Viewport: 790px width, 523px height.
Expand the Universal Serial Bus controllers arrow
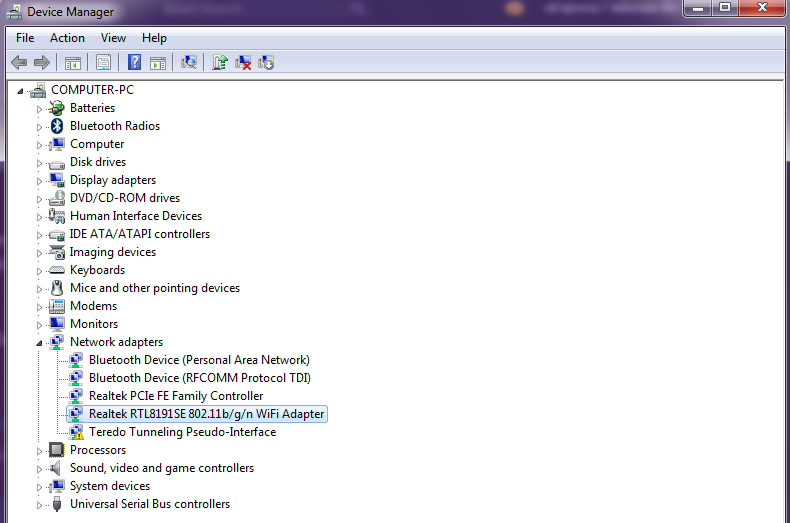[39, 505]
